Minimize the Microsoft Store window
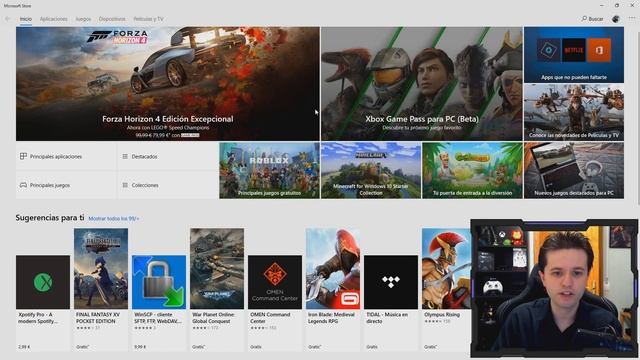 click(602, 5)
